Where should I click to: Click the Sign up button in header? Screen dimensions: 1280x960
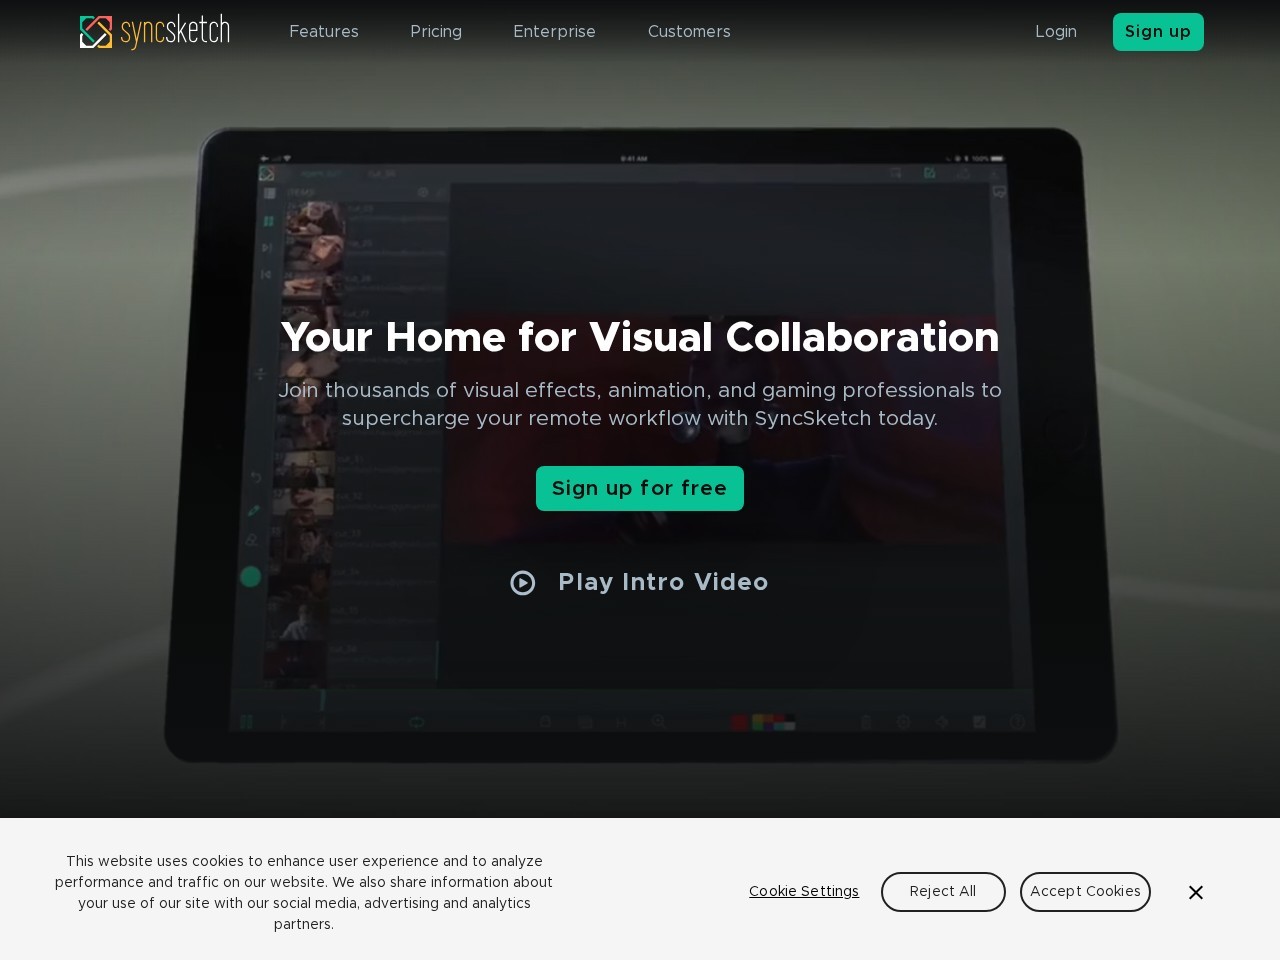tap(1158, 32)
